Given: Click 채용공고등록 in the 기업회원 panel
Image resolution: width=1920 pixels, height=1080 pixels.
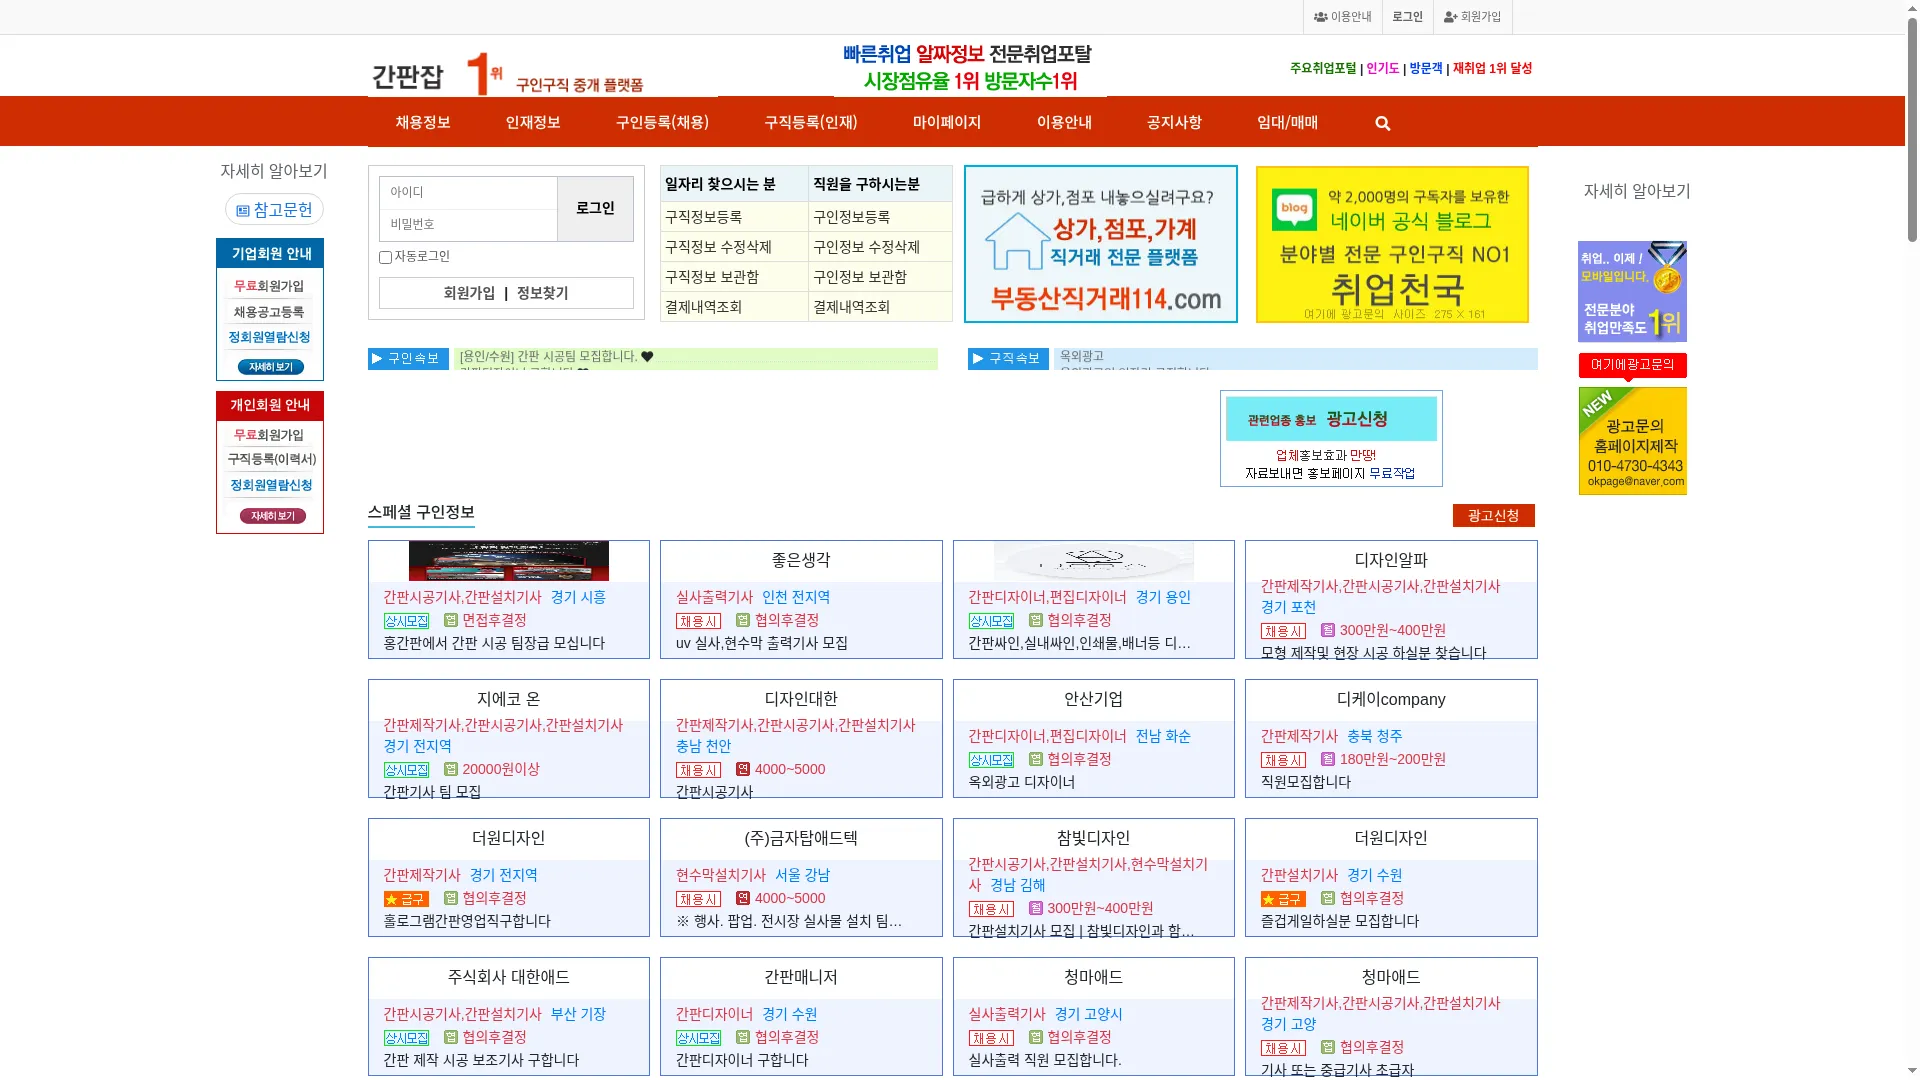Looking at the screenshot, I should 268,312.
